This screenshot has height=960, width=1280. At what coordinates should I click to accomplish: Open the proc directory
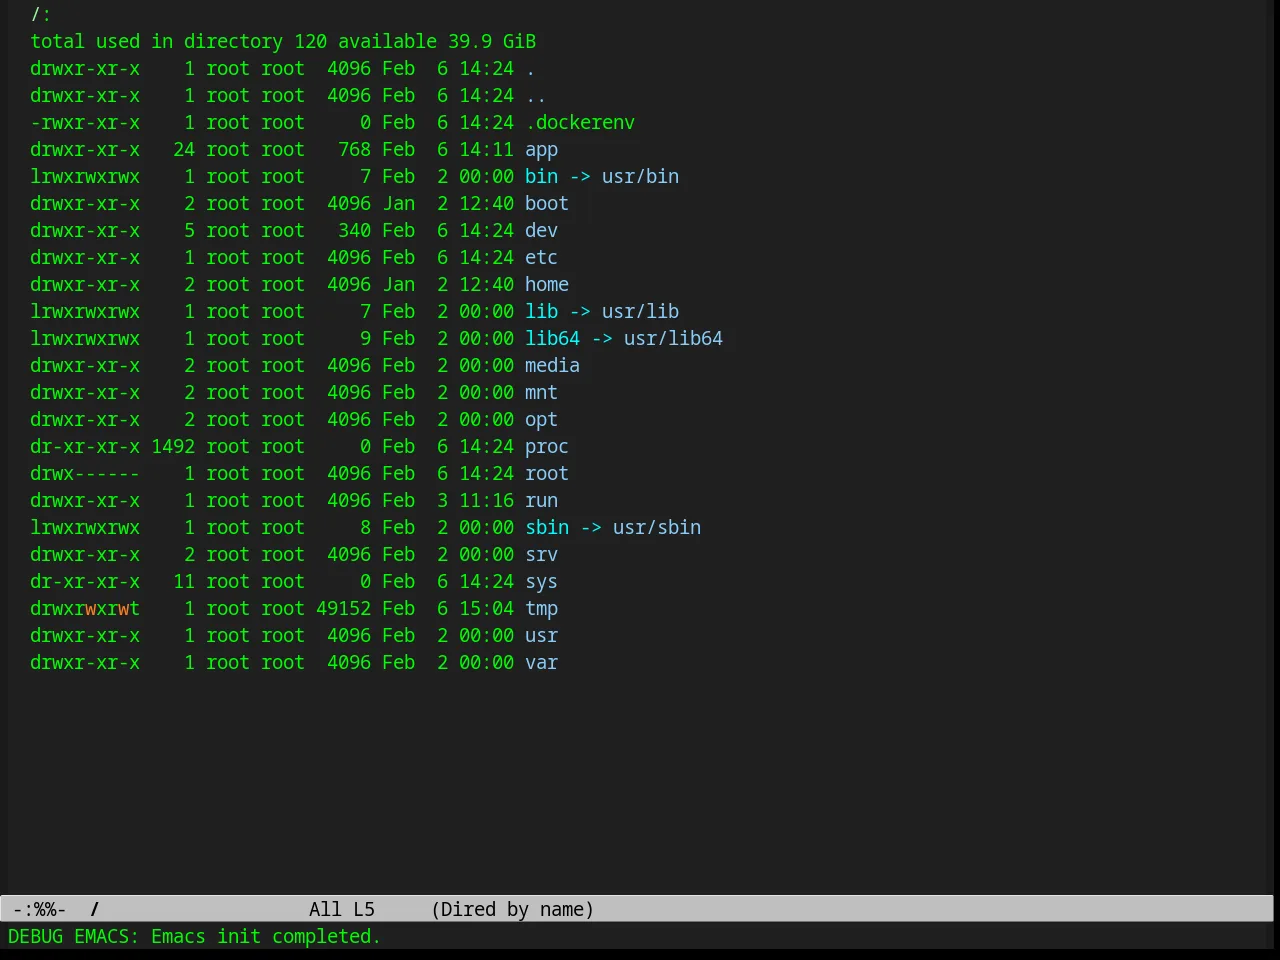point(547,447)
